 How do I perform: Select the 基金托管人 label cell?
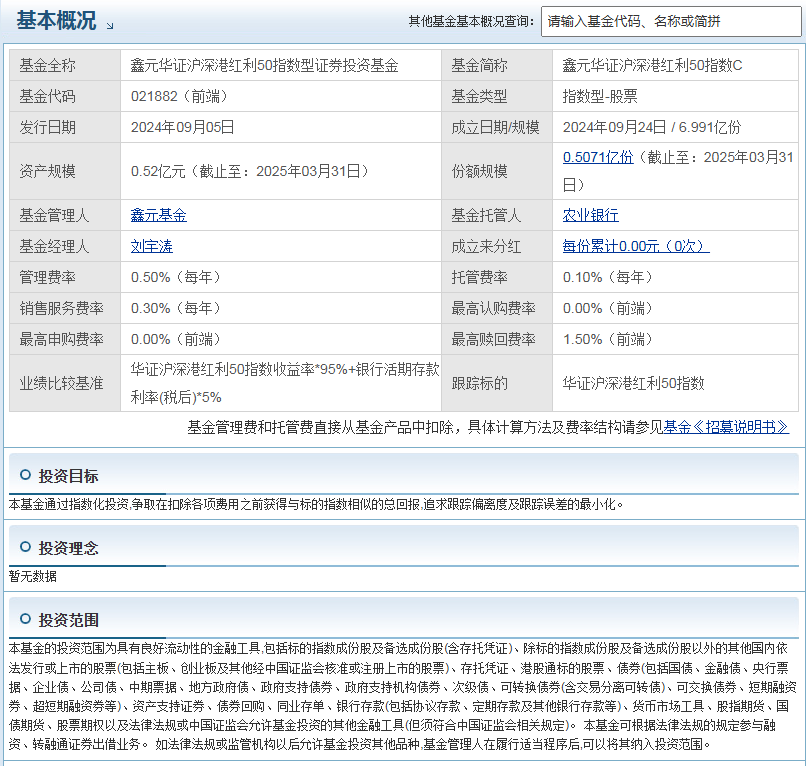click(x=497, y=215)
